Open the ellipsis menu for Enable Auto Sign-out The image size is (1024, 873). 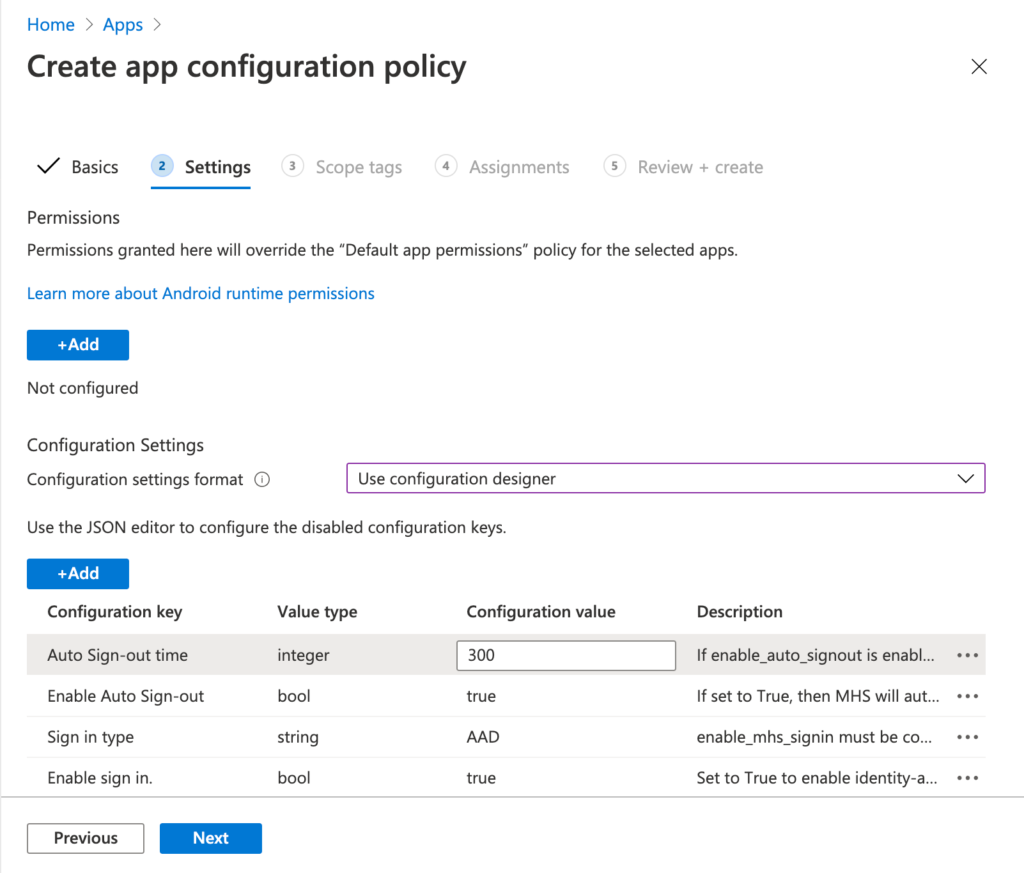[x=967, y=696]
